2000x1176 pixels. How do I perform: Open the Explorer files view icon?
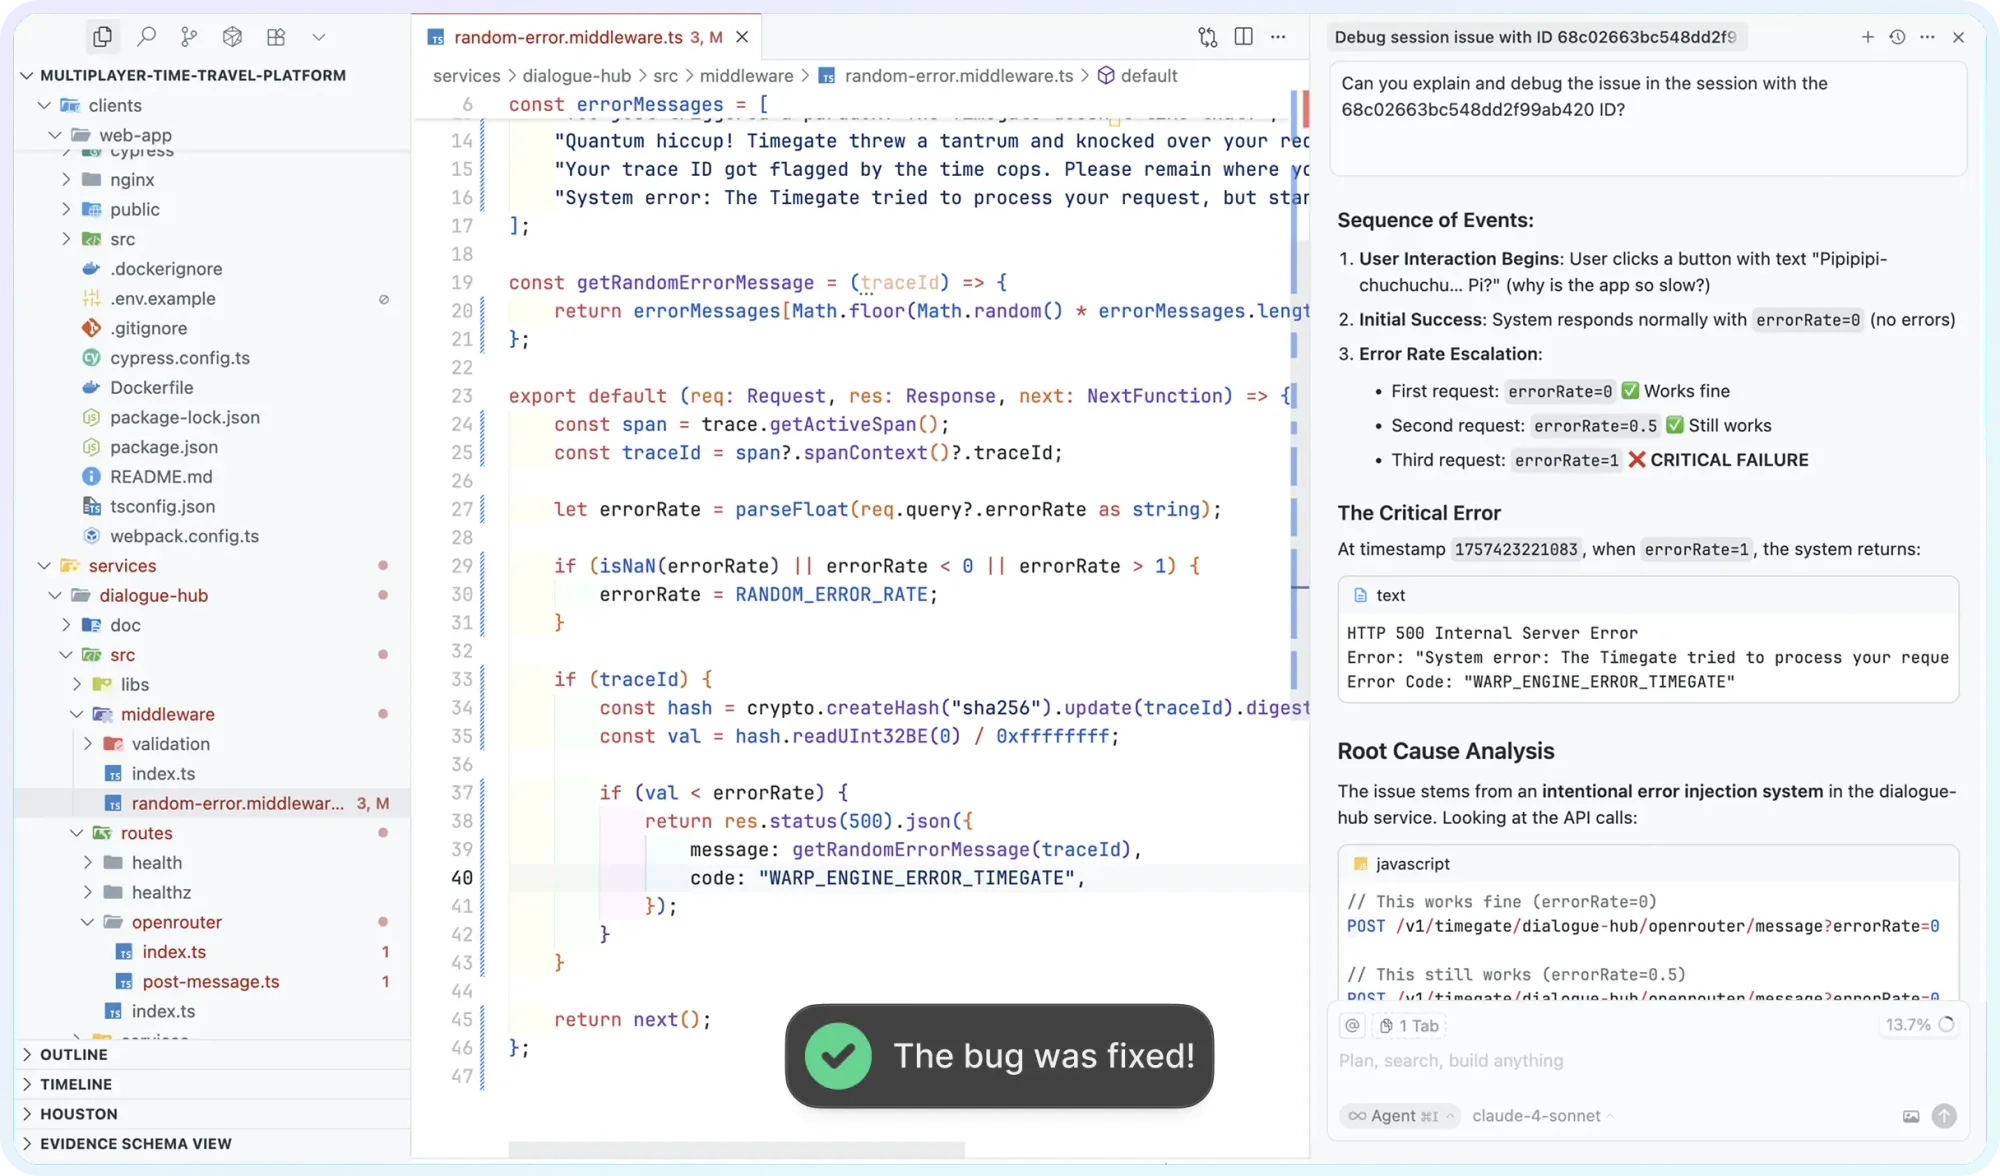(102, 37)
